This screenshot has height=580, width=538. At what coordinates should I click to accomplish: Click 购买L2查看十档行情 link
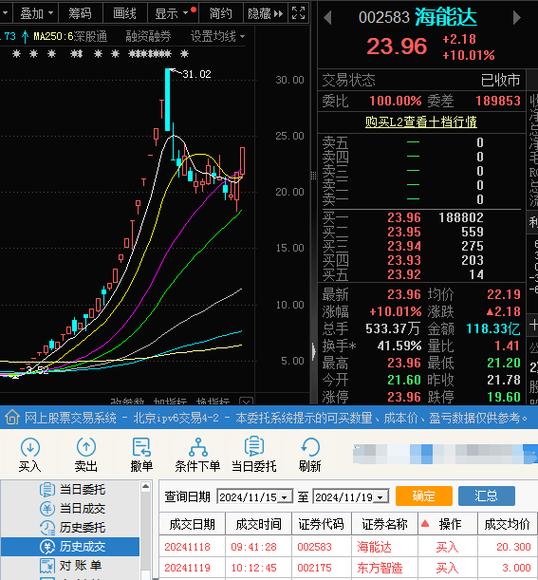pos(421,122)
